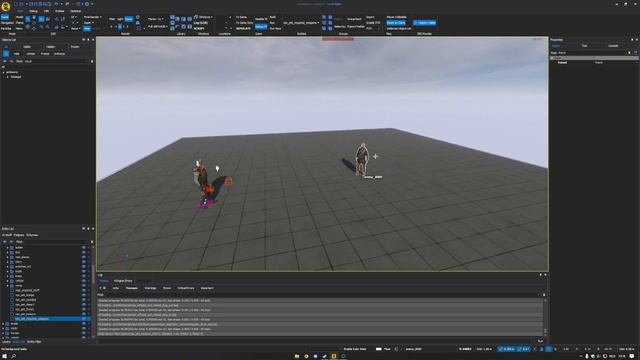Pin the Objects List panel
This screenshot has height=360, width=640.
coord(88,40)
